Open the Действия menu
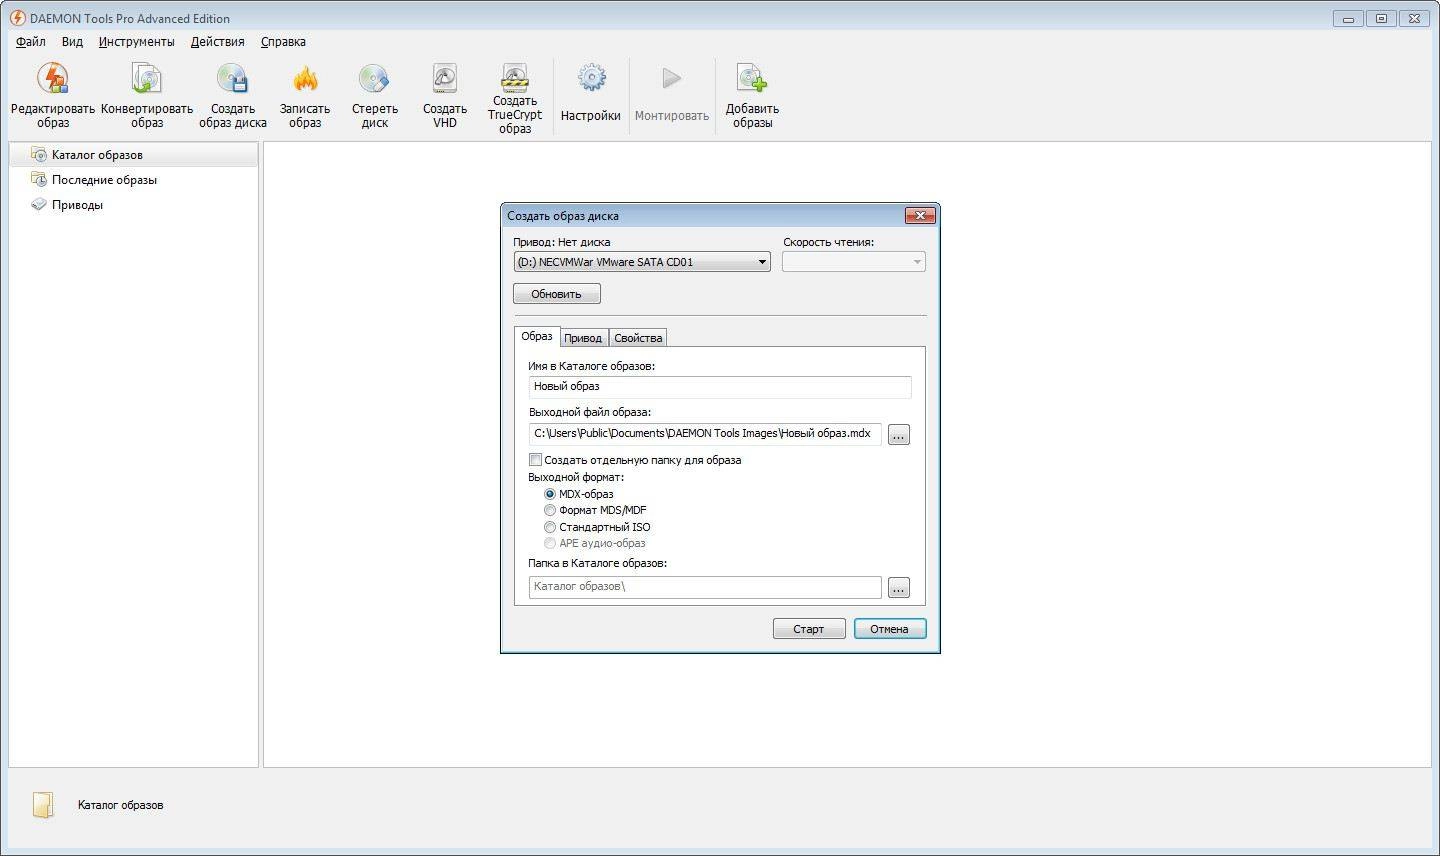Screen dimensions: 1440x856 pos(218,42)
